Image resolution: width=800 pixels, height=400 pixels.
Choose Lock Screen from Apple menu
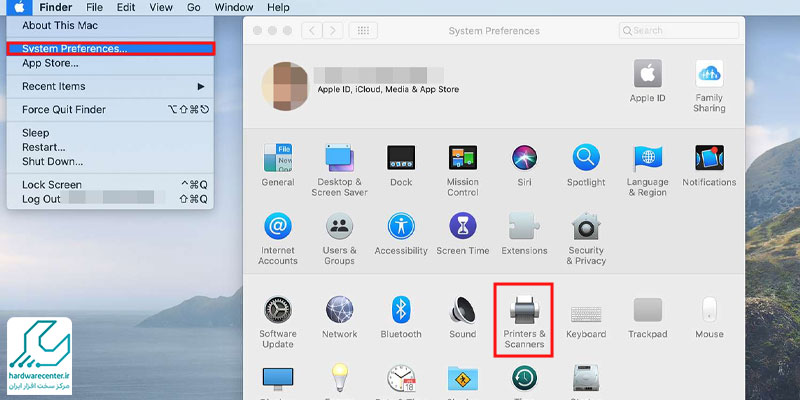110,185
